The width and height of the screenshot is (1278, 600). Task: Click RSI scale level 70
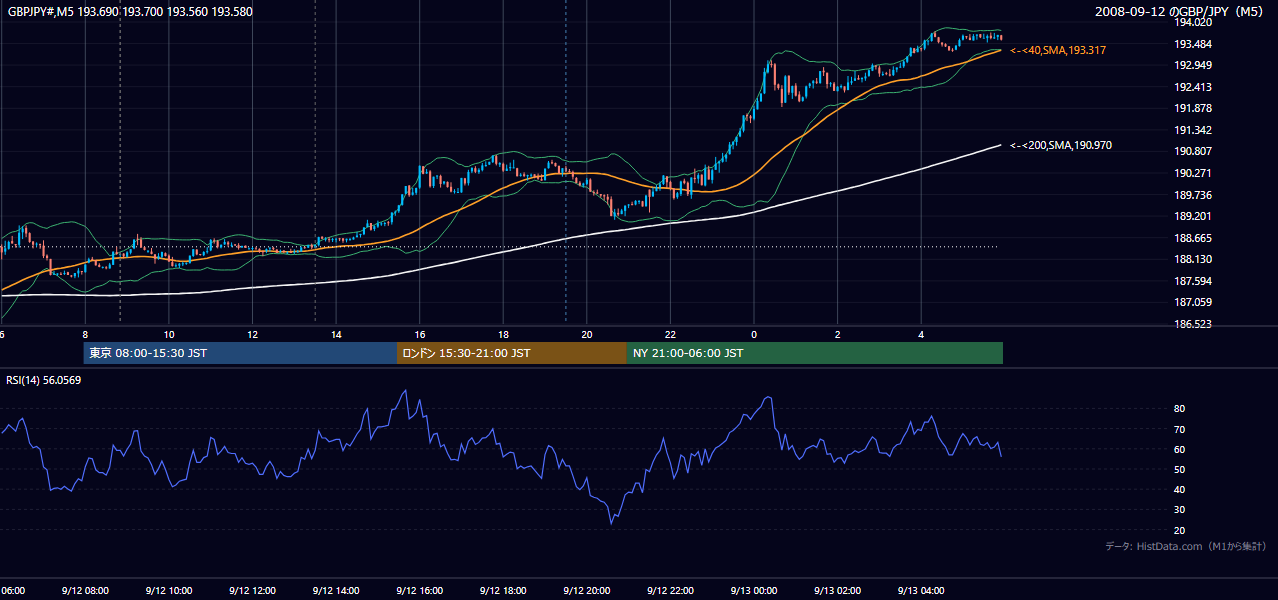tap(1180, 429)
